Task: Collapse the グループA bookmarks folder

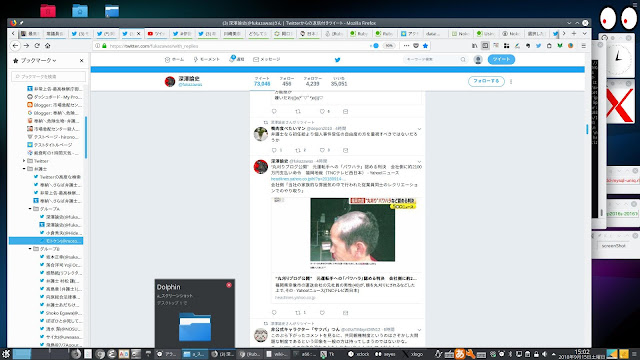Action: tap(30, 209)
